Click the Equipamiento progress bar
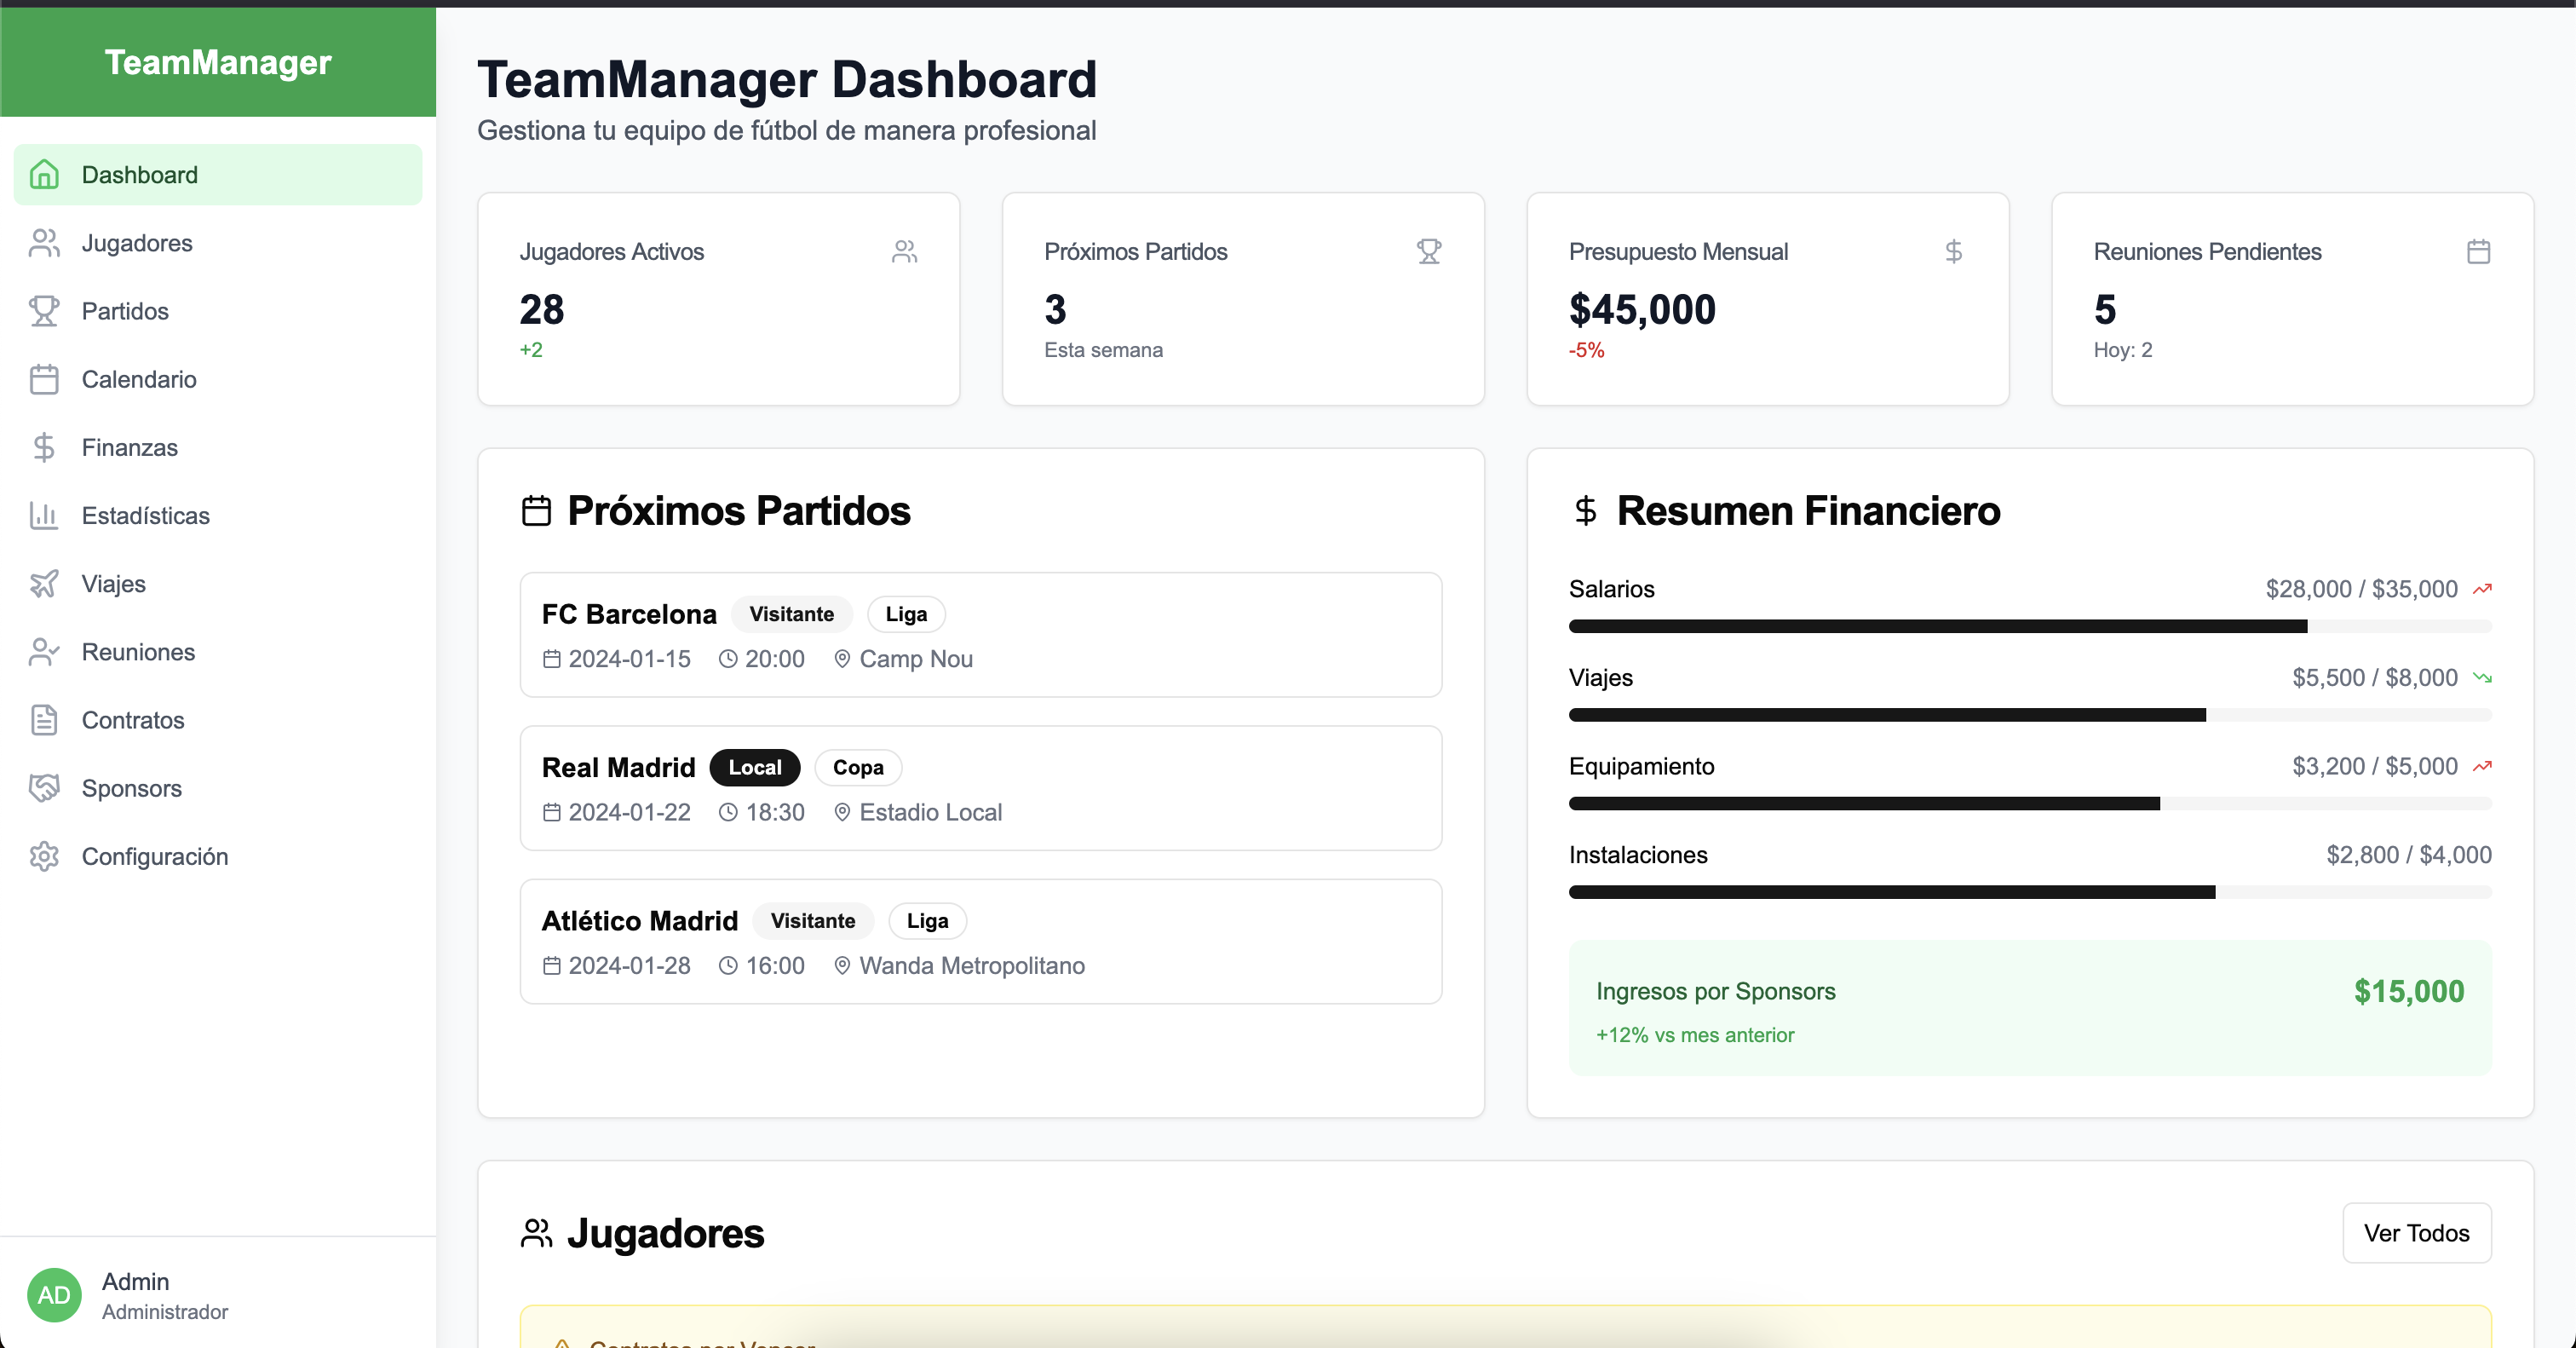 point(2030,803)
